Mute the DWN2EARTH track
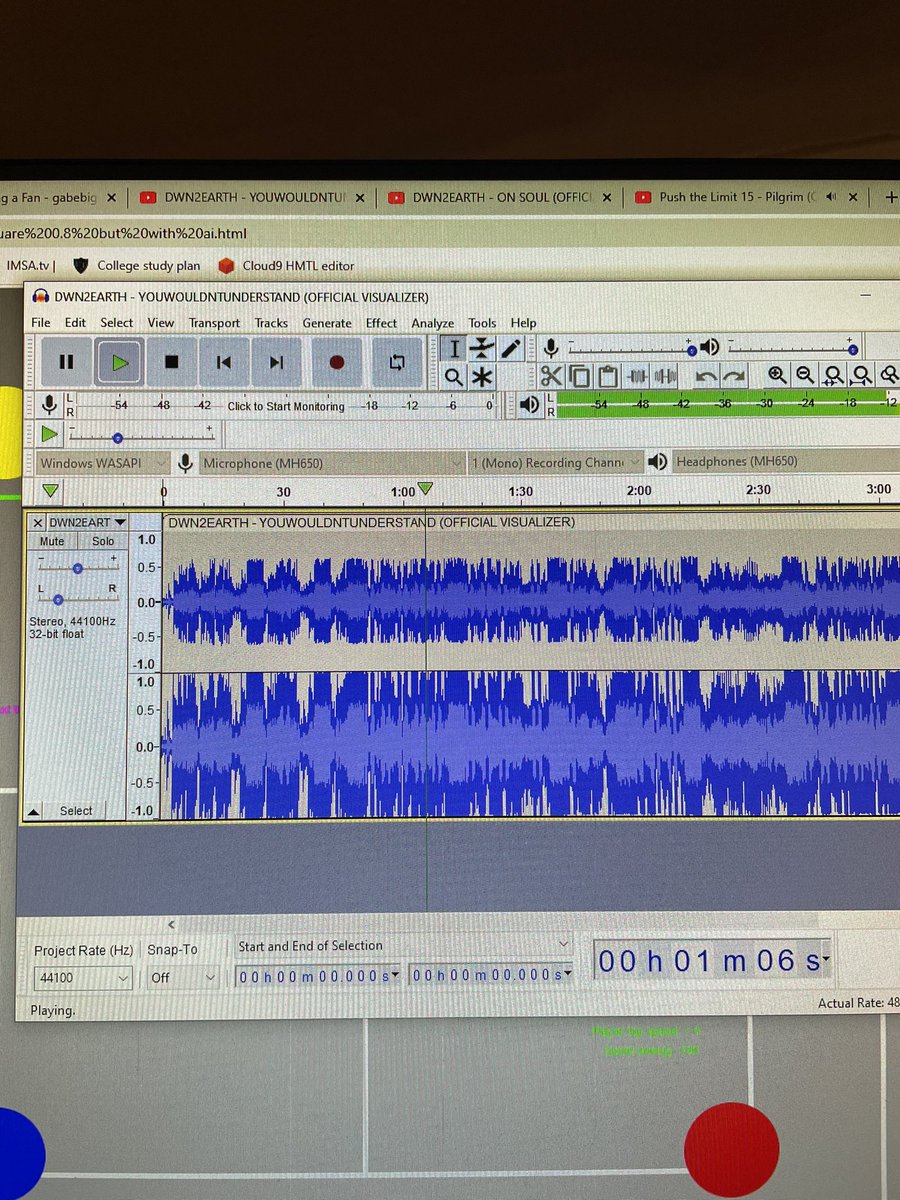 coord(53,541)
